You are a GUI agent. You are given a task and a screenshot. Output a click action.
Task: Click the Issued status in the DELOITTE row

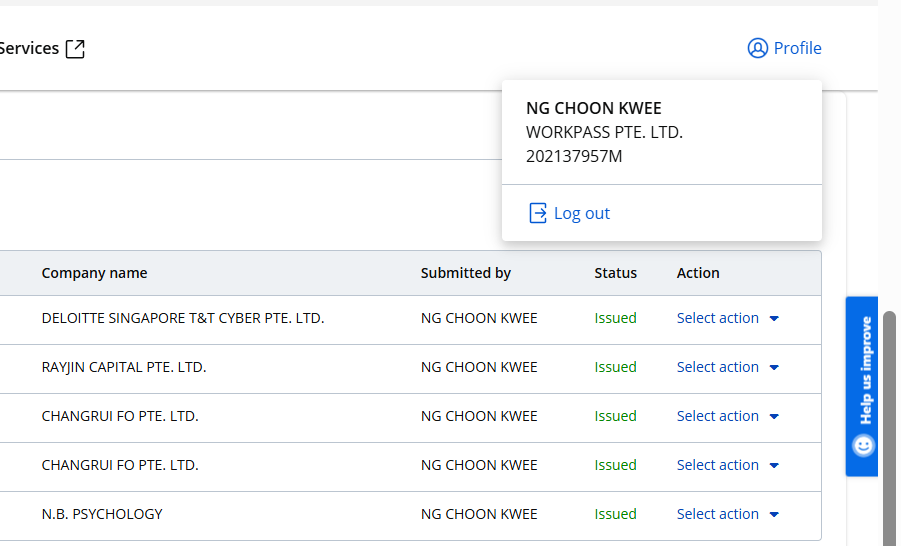[615, 318]
